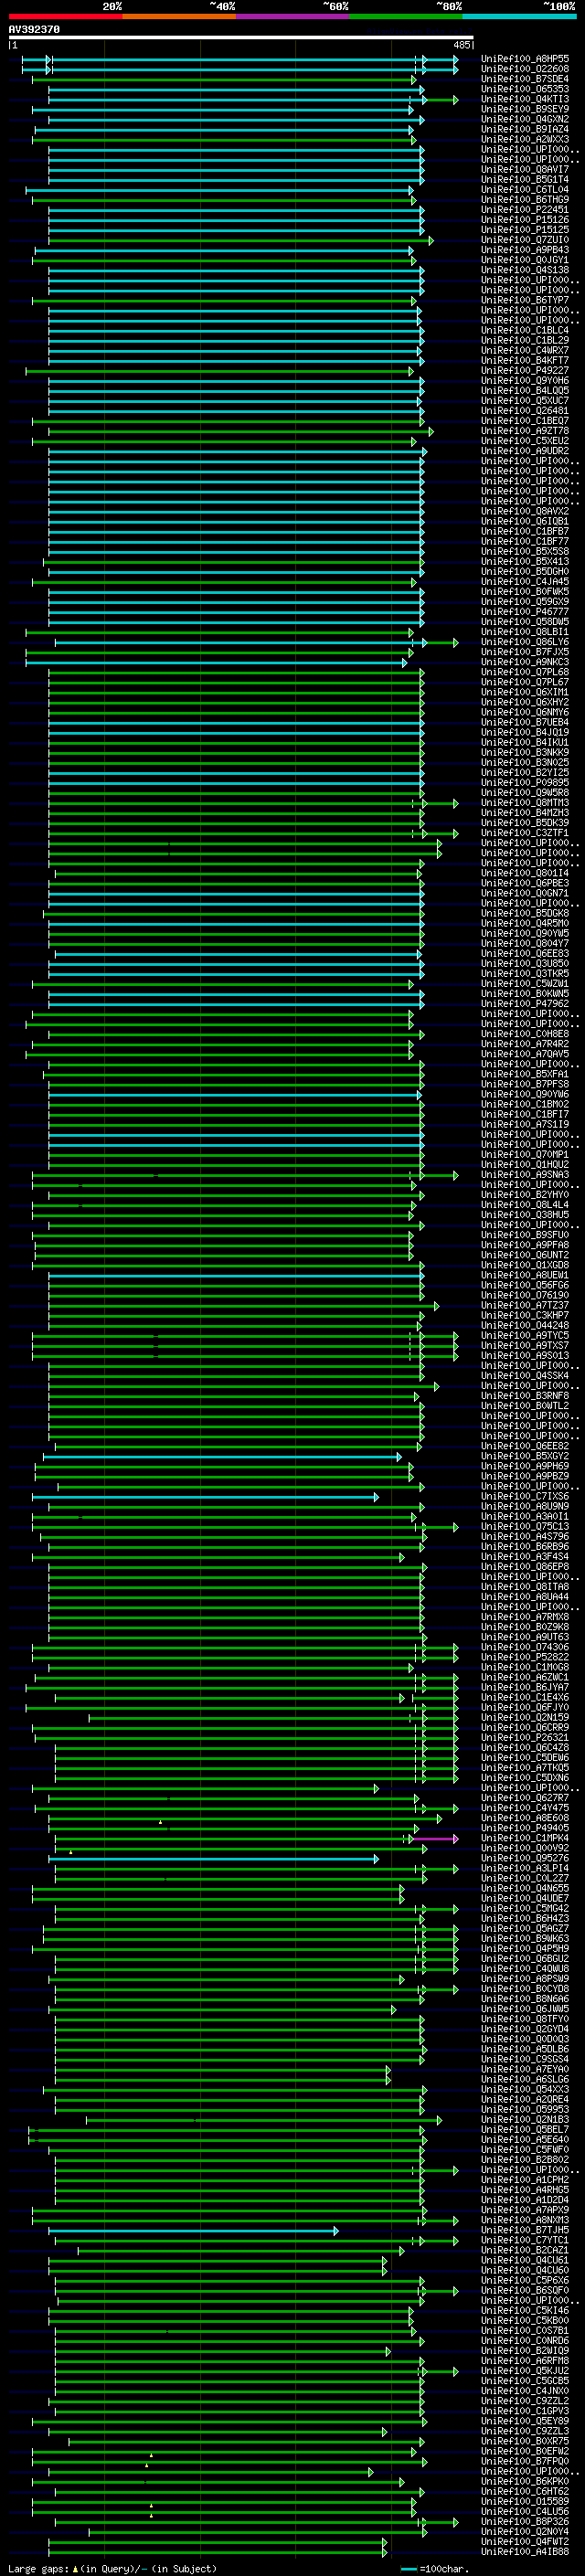The width and height of the screenshot is (585, 2576).
Task: Open hit UniRef100_O22608
Action: pos(525,69)
